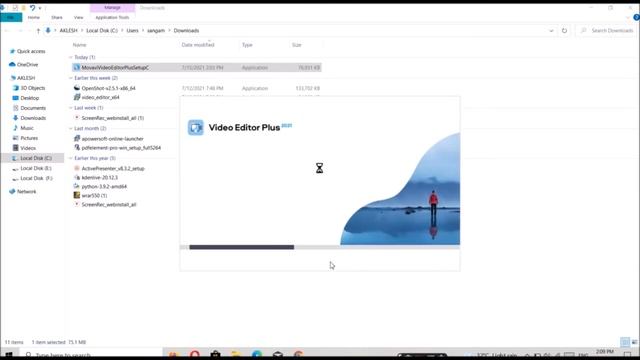This screenshot has height=360, width=640.
Task: Click AKLESH in the address path
Action: [x=68, y=31]
